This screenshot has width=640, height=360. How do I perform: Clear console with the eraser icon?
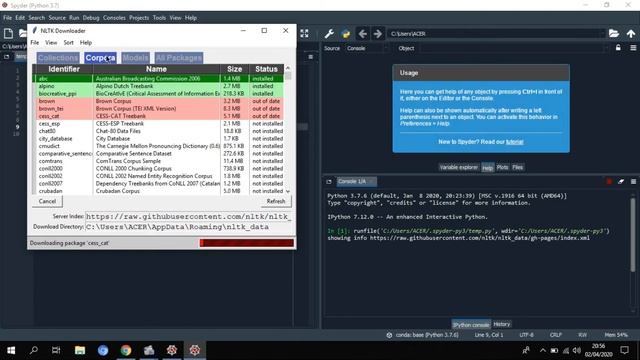click(621, 182)
